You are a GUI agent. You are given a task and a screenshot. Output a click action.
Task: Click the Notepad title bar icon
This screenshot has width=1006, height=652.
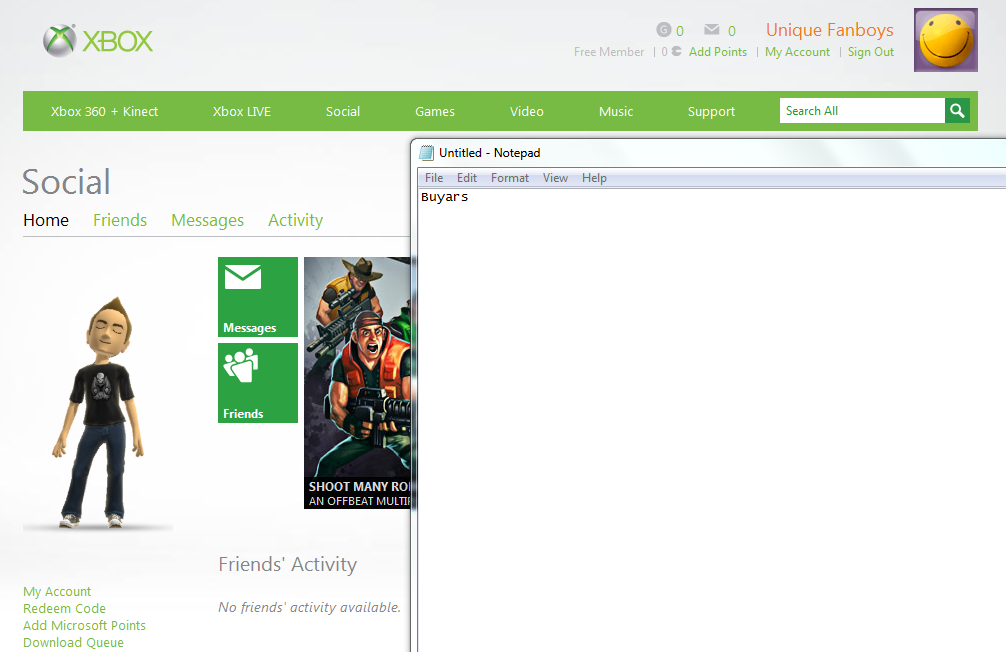tap(426, 153)
